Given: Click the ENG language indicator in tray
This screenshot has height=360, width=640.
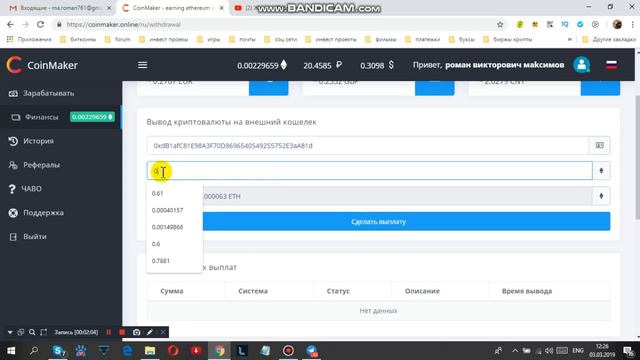Looking at the screenshot, I should 578,351.
